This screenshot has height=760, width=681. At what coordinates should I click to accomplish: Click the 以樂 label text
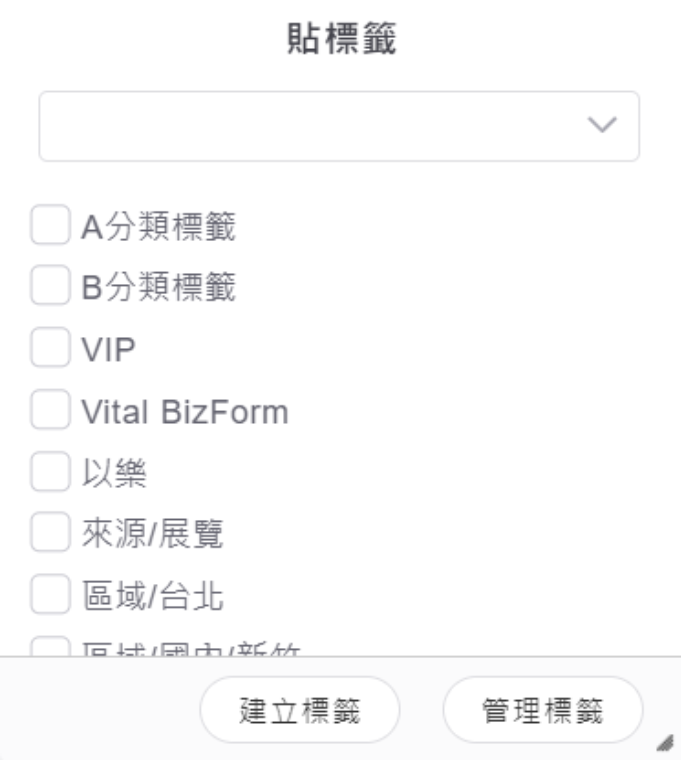pos(115,474)
